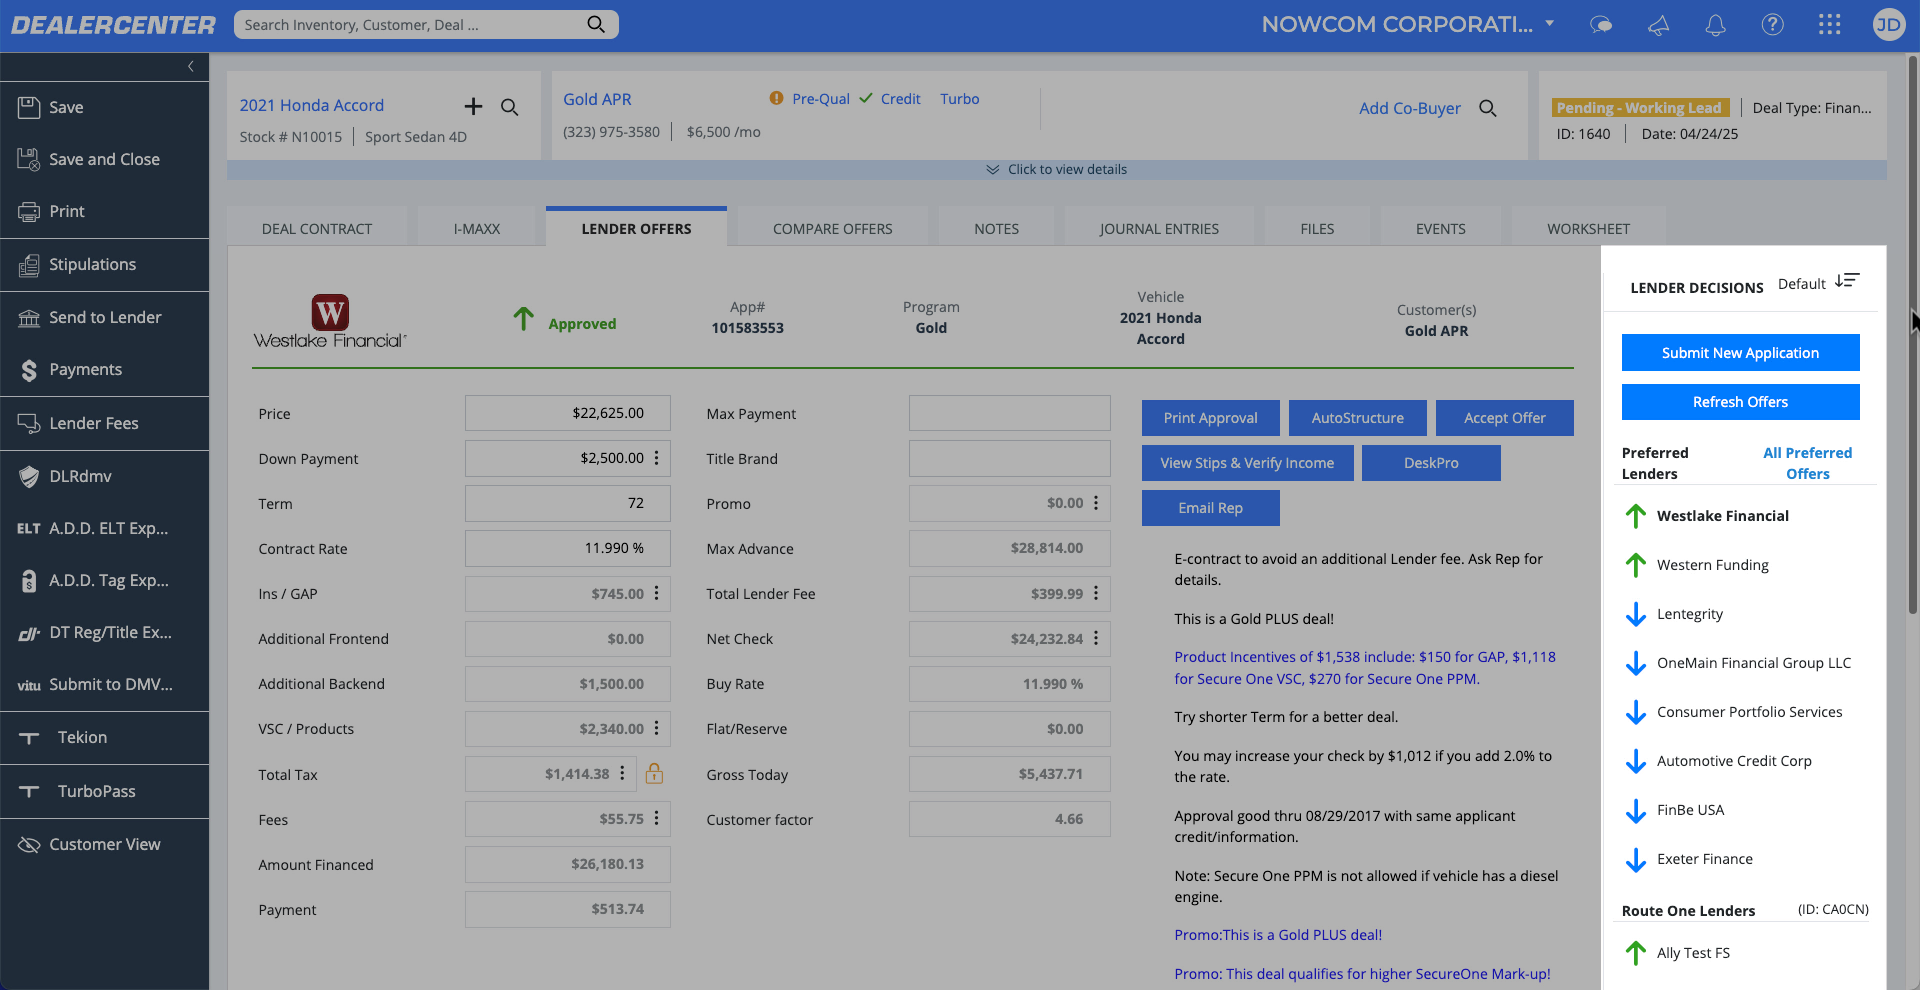This screenshot has width=1920, height=990.
Task: Select Western Funding in preferred lenders
Action: [1712, 565]
